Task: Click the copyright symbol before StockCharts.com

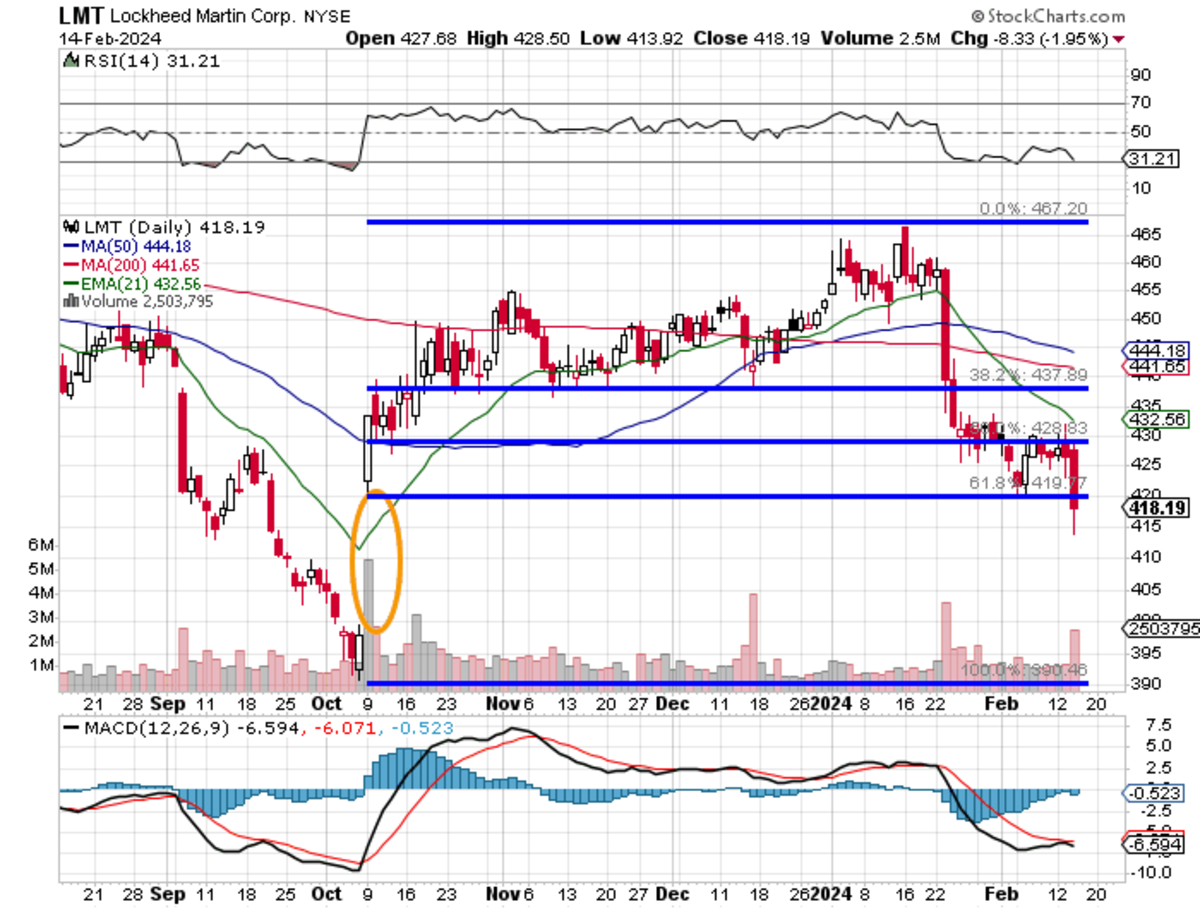Action: [977, 16]
